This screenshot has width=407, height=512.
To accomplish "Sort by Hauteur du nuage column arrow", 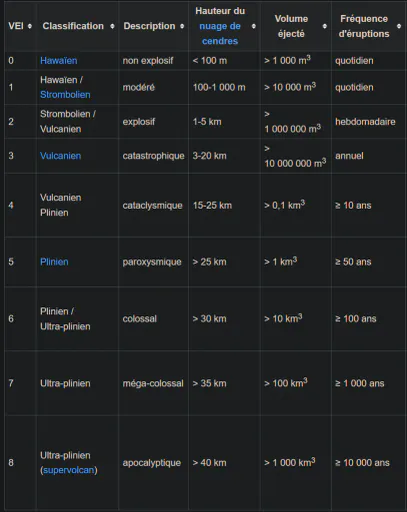I will (x=254, y=26).
